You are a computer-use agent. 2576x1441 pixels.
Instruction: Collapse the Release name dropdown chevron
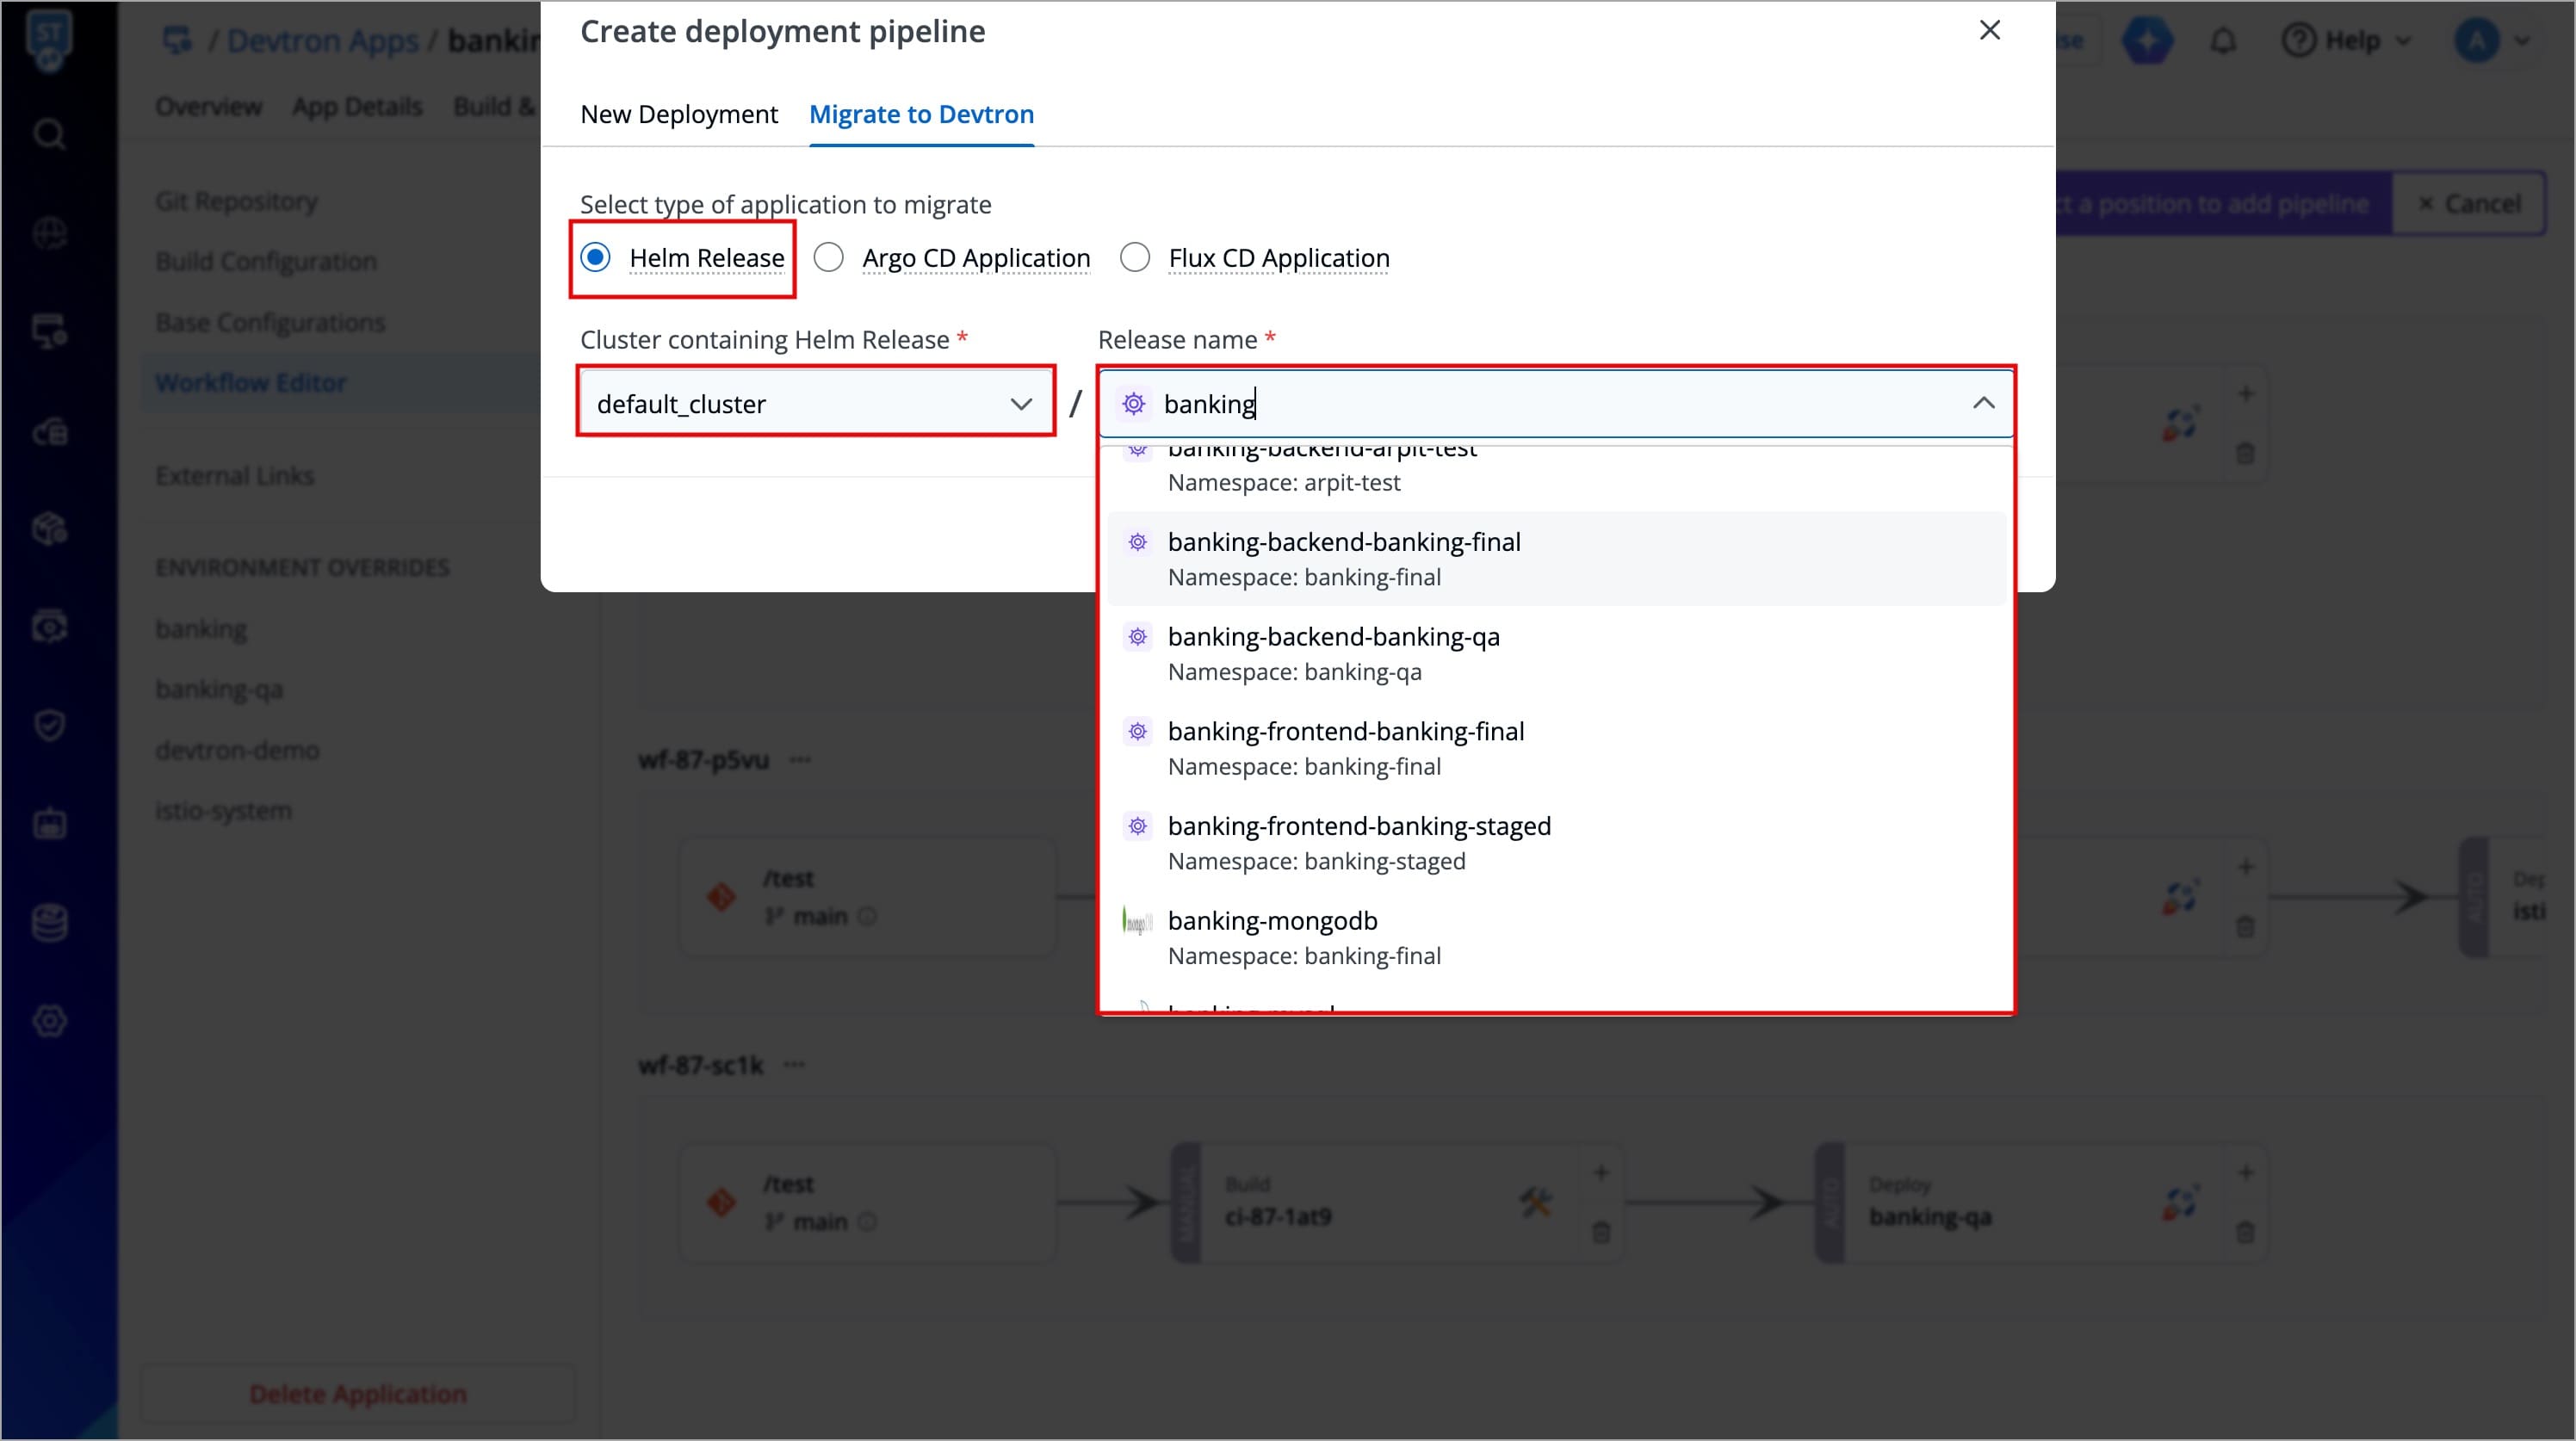click(x=1983, y=403)
